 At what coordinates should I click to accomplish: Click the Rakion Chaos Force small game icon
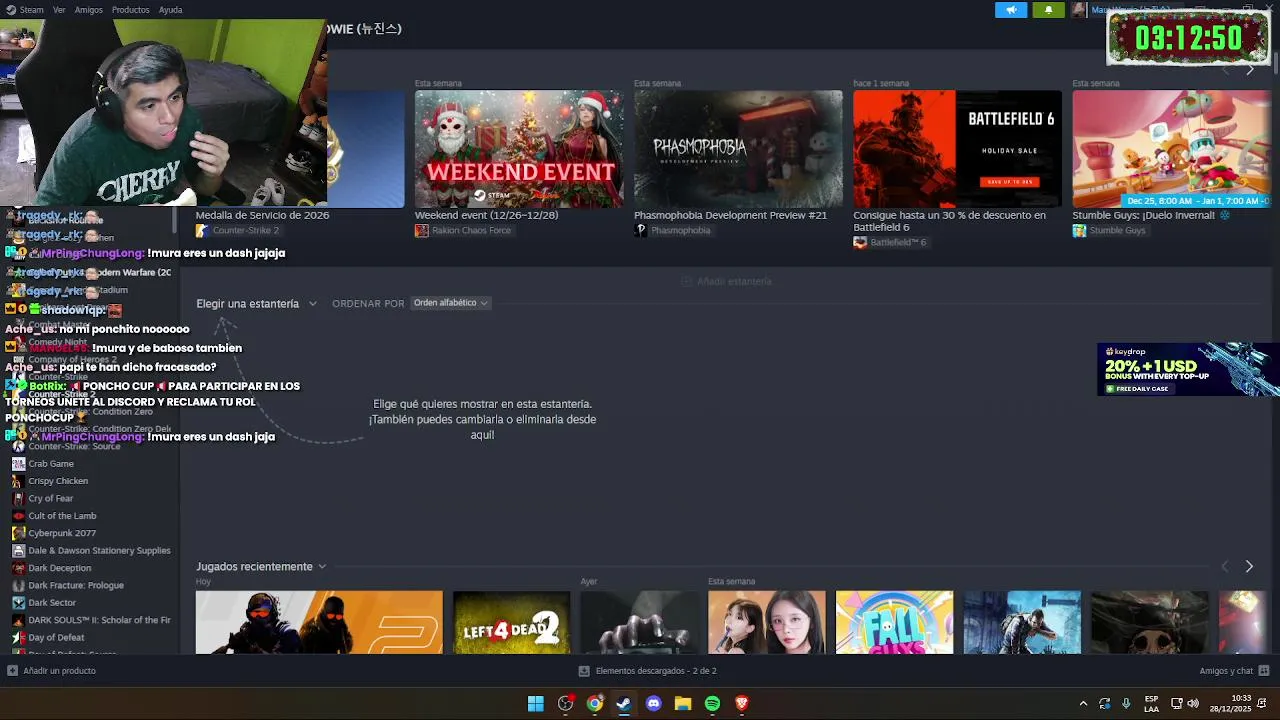[422, 231]
